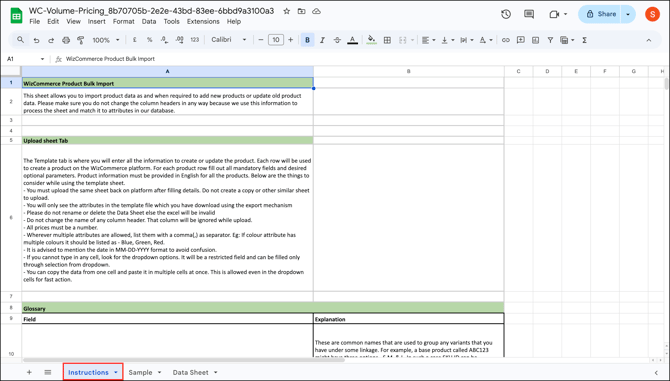
Task: Open Google account avatar S
Action: (x=652, y=14)
